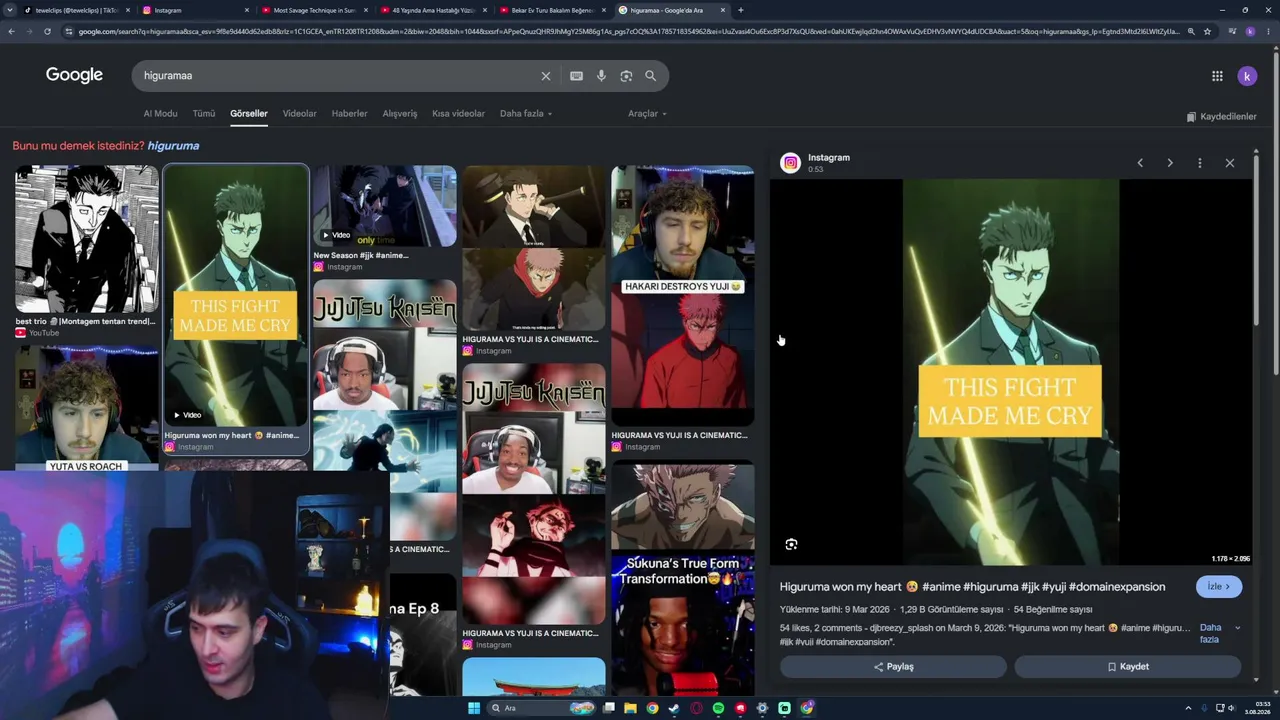Switch to the Tümü results tab
The height and width of the screenshot is (720, 1280).
click(204, 114)
